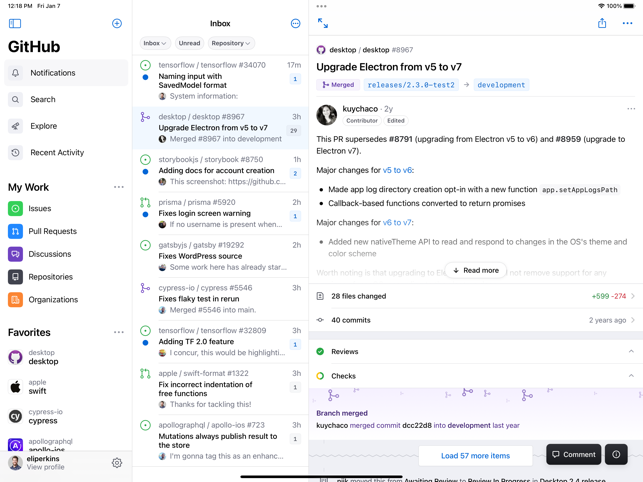Image resolution: width=643 pixels, height=482 pixels.
Task: Tap kuychaco's avatar picture
Action: [x=326, y=115]
